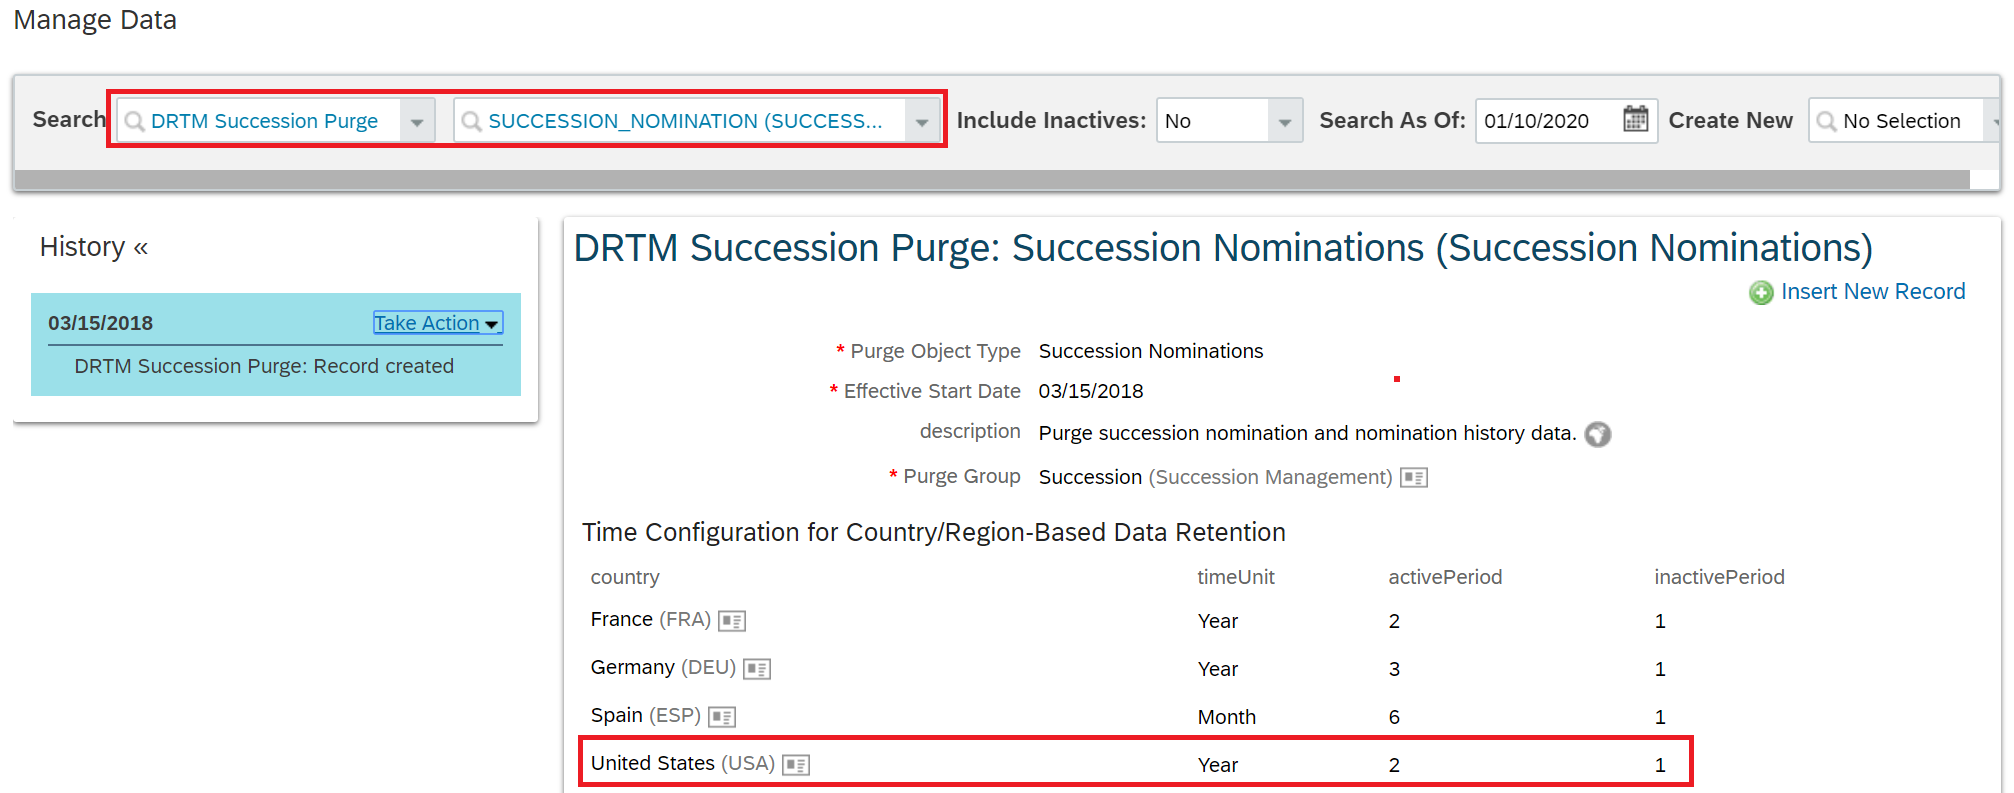The width and height of the screenshot is (2014, 793).
Task: Click the Insert New Record plus icon
Action: 1761,292
